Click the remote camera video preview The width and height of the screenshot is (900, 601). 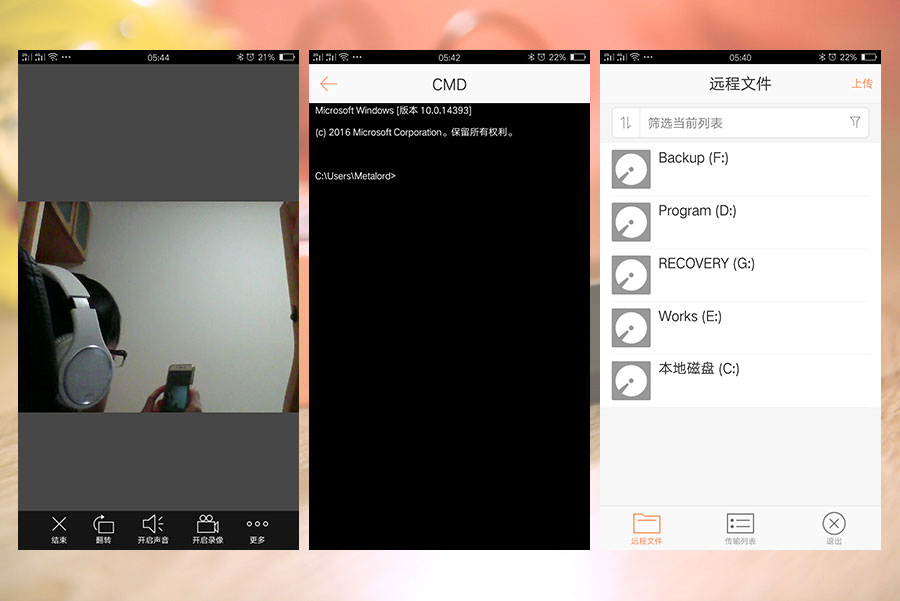point(158,306)
